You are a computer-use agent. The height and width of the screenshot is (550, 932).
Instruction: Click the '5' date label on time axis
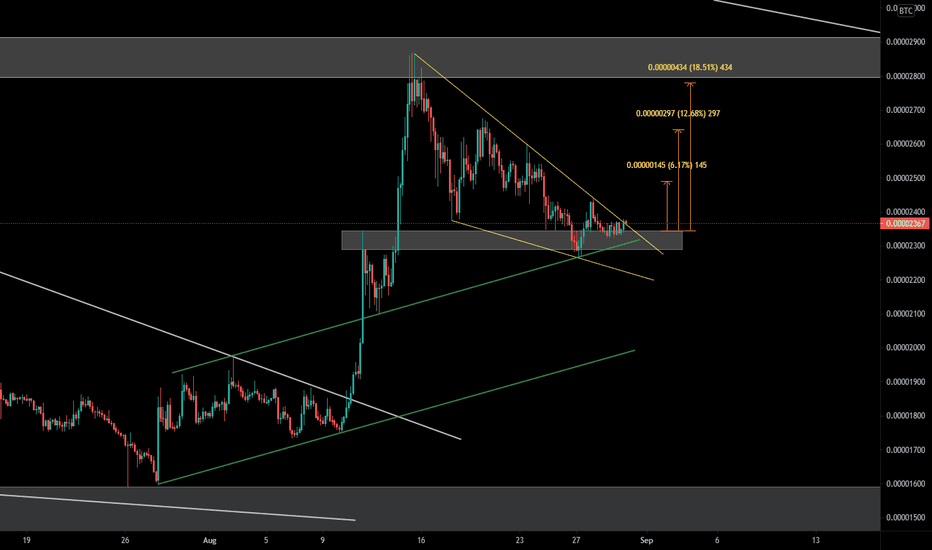[x=266, y=540]
